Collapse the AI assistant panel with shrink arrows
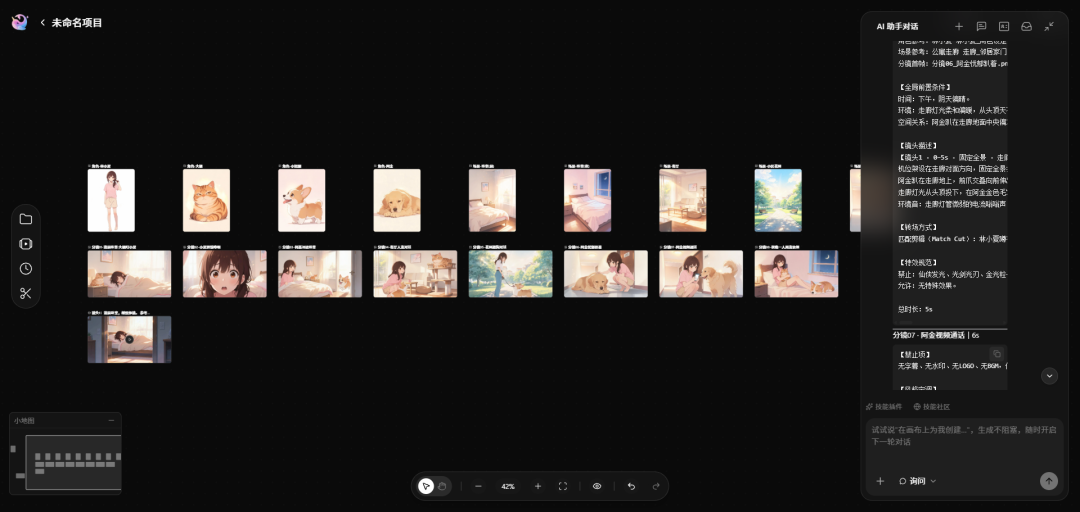The image size is (1080, 512). 1049,26
